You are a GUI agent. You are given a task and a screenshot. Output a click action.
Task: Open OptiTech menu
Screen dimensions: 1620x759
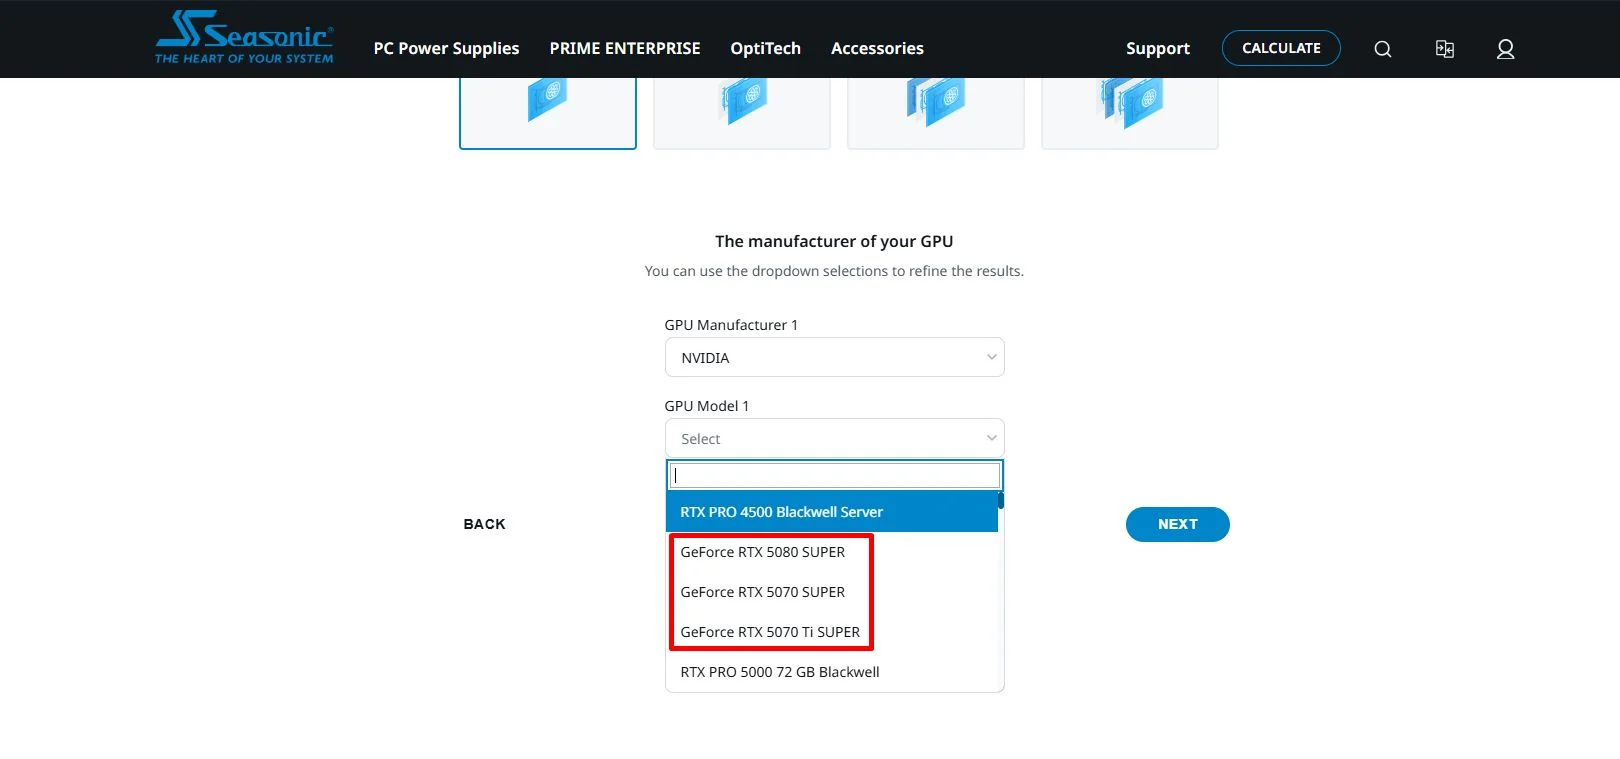tap(766, 48)
